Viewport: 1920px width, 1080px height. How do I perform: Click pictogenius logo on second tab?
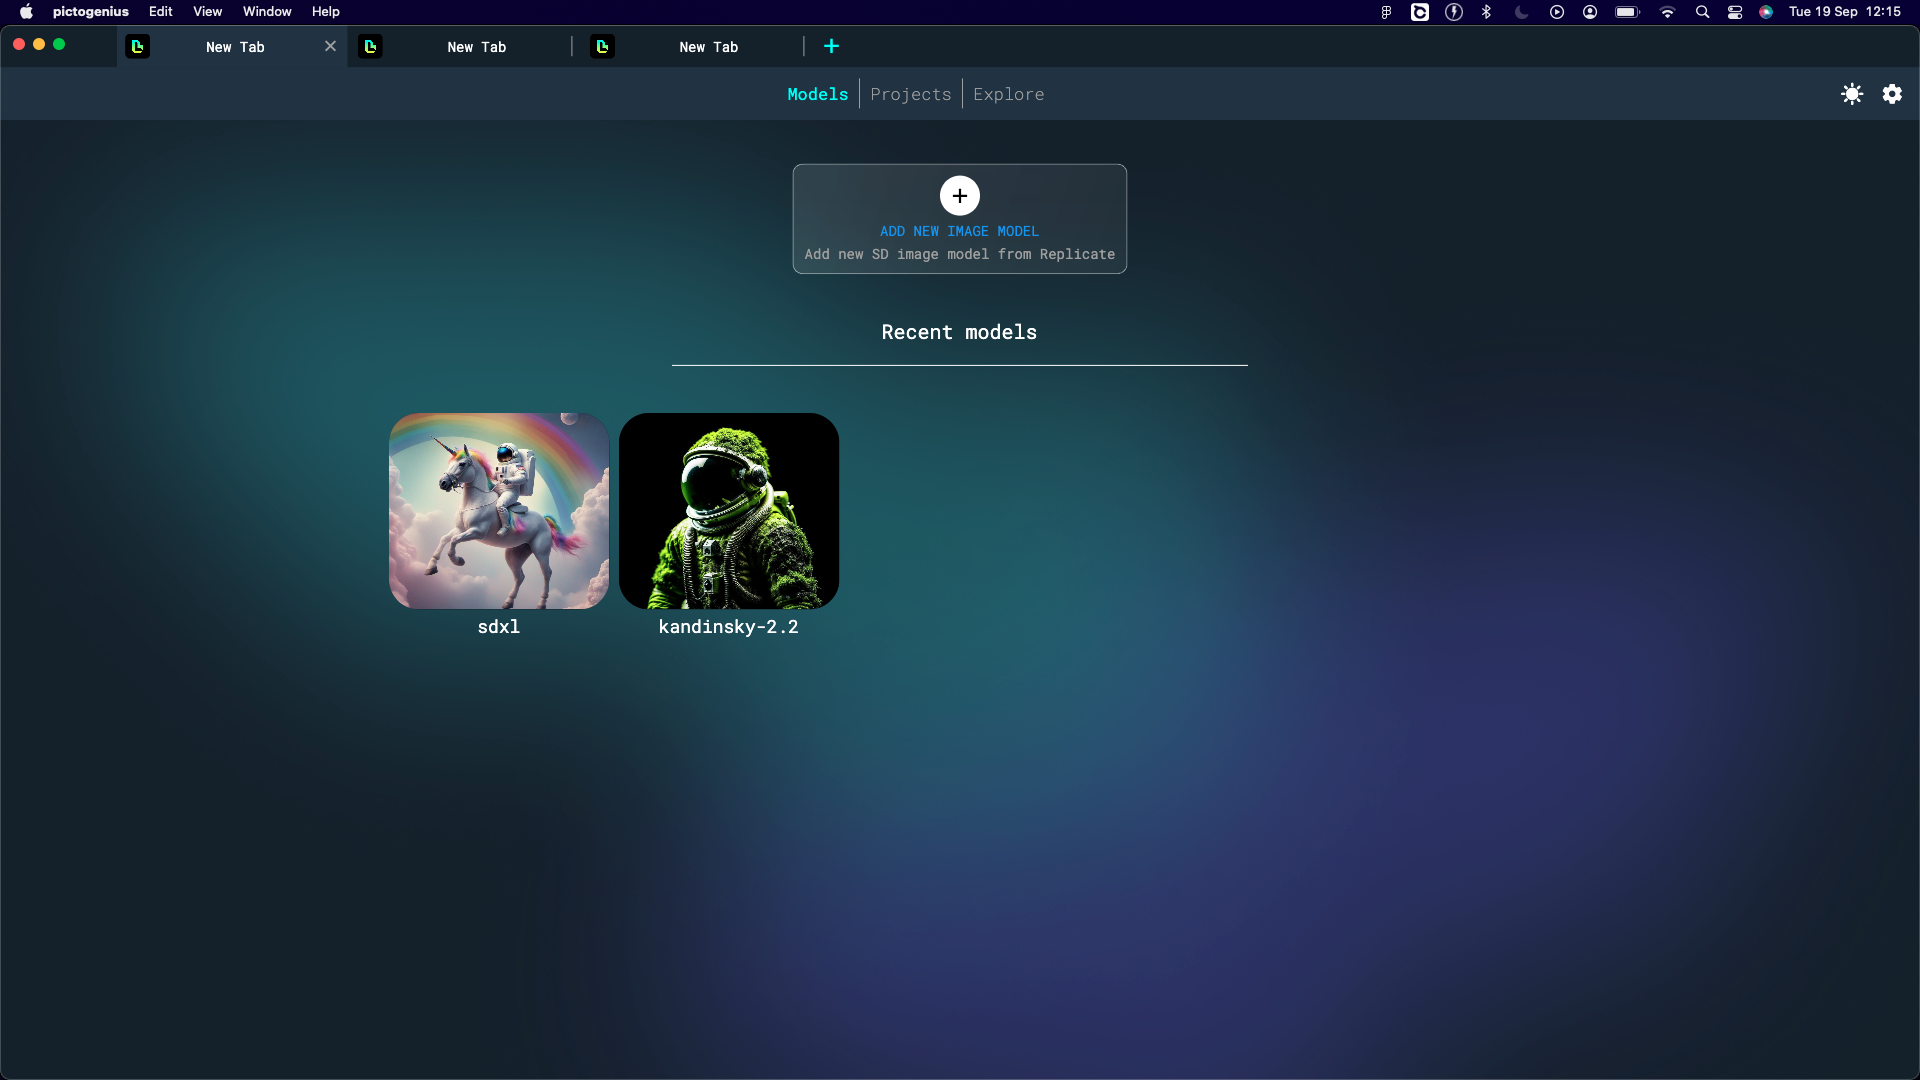[370, 46]
